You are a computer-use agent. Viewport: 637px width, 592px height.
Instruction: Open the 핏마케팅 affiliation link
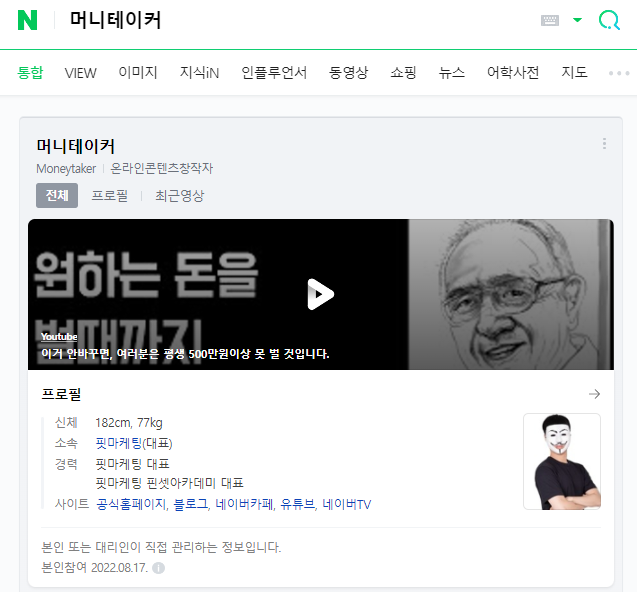point(118,443)
